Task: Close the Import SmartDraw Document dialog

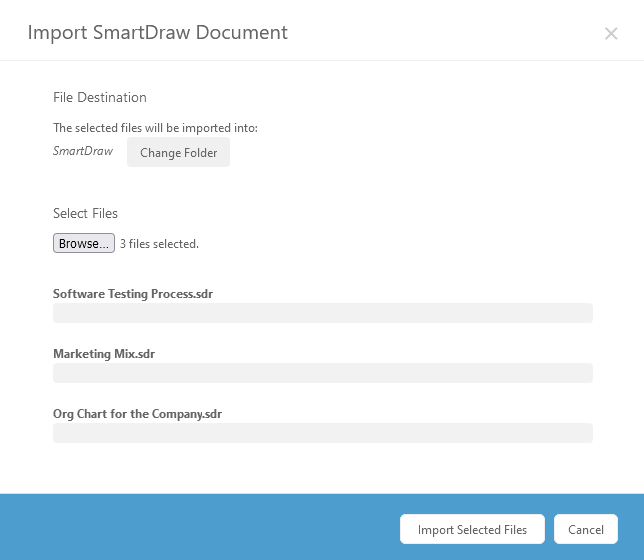Action: point(611,34)
